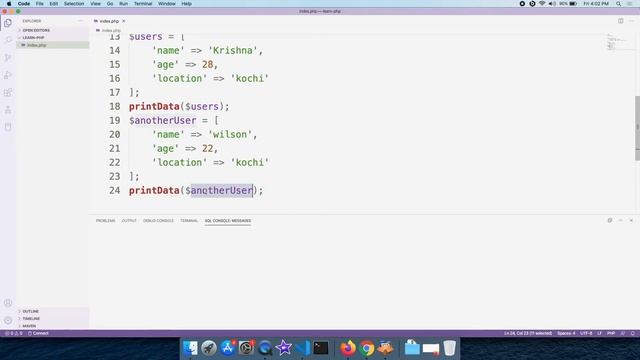Open Finder from the dock
This screenshot has width=640, height=360.
190,348
